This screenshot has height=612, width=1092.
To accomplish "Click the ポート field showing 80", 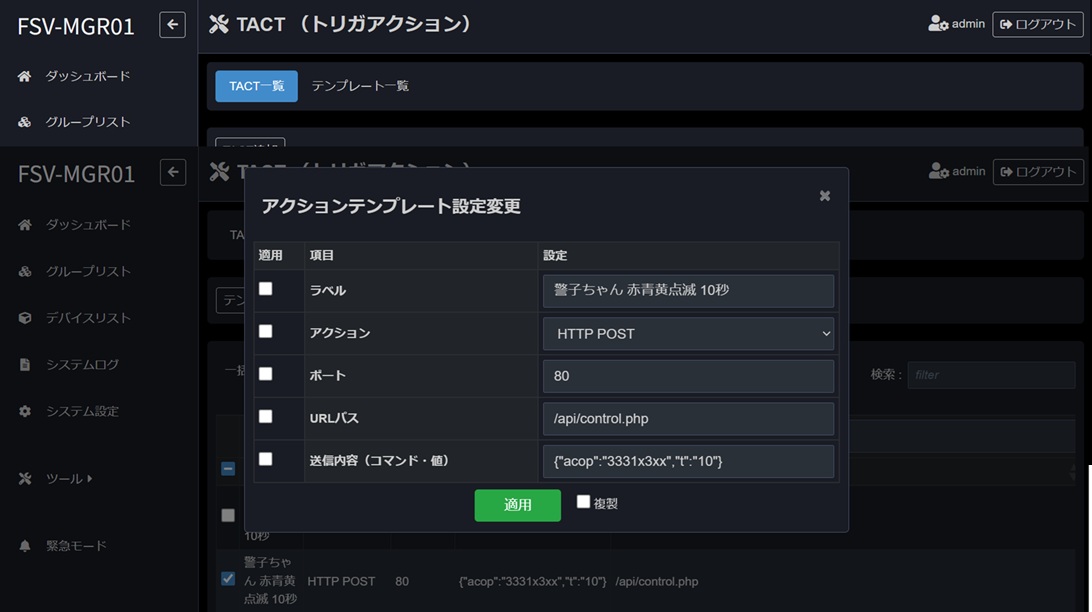I will click(688, 377).
